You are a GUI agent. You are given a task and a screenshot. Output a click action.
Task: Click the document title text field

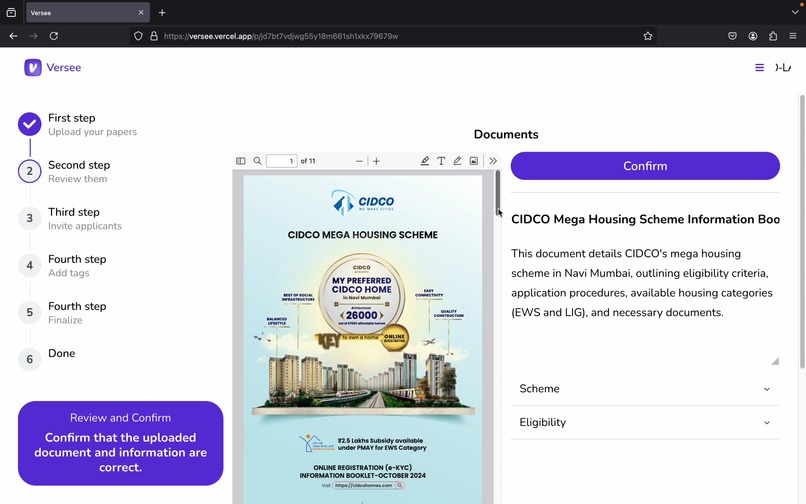[645, 219]
